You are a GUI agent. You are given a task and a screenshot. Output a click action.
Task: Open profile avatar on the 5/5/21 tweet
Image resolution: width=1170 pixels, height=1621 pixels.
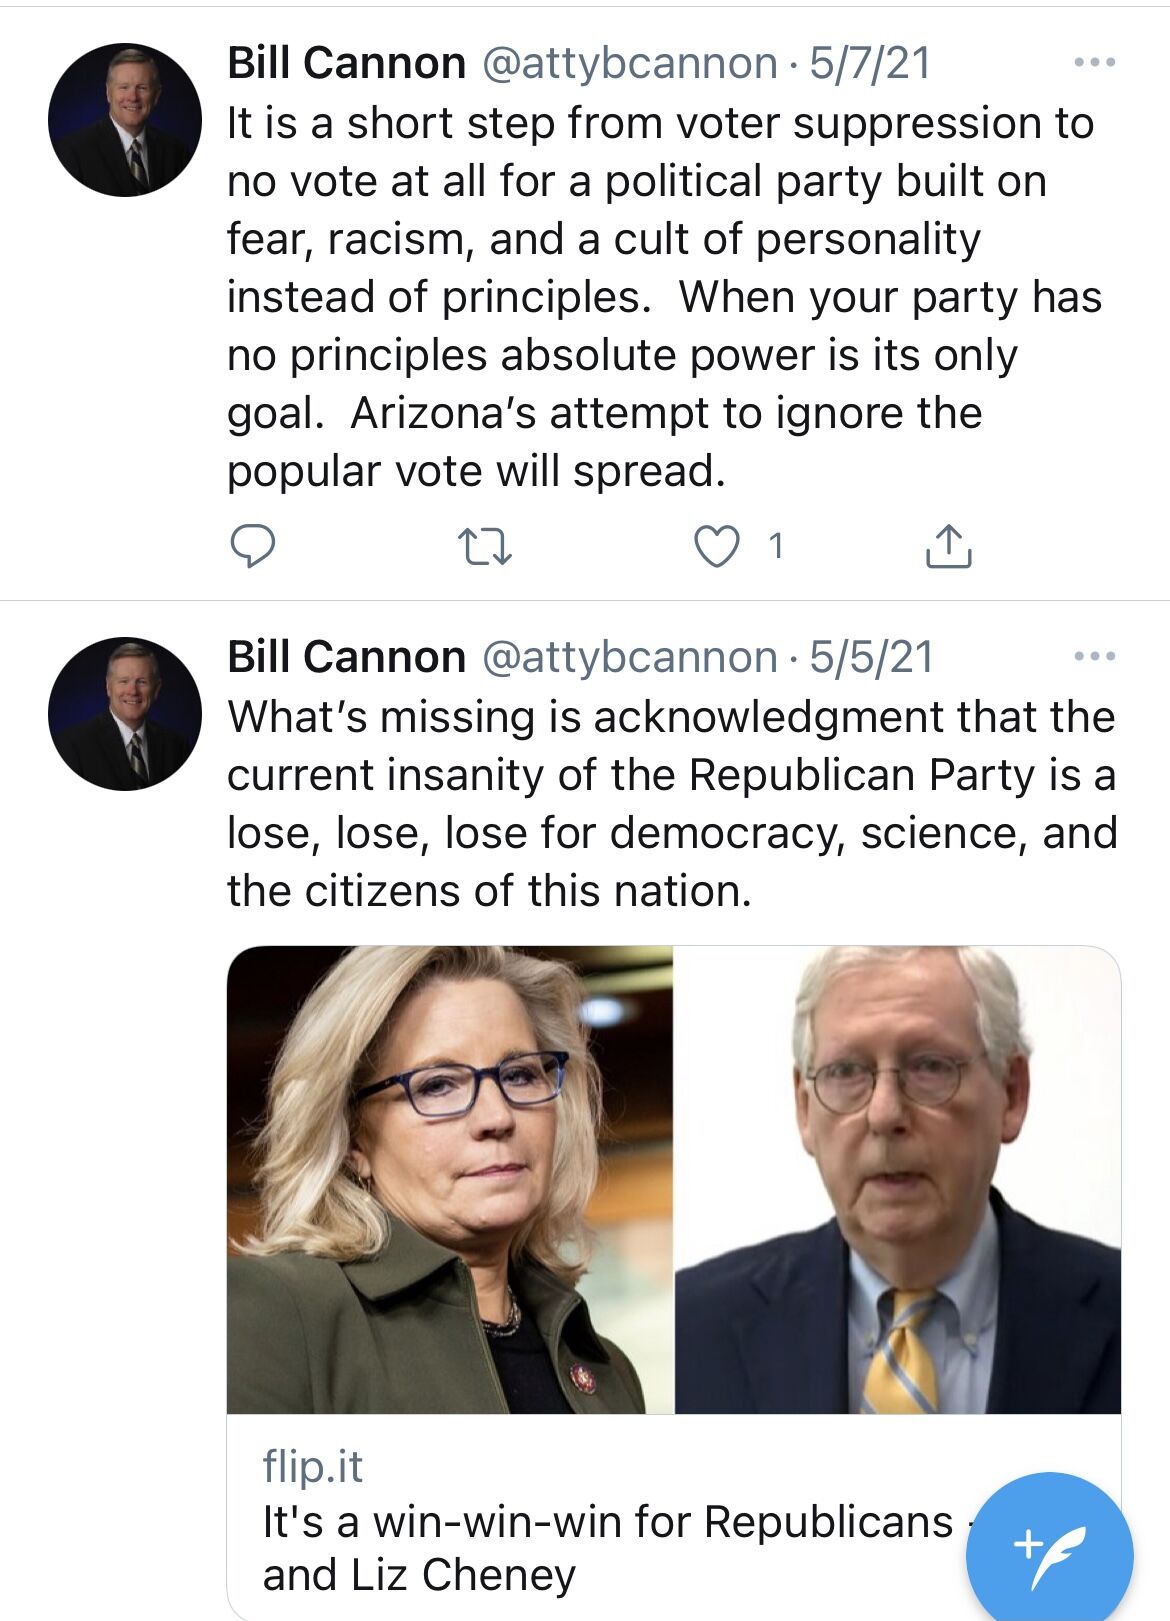coord(125,714)
